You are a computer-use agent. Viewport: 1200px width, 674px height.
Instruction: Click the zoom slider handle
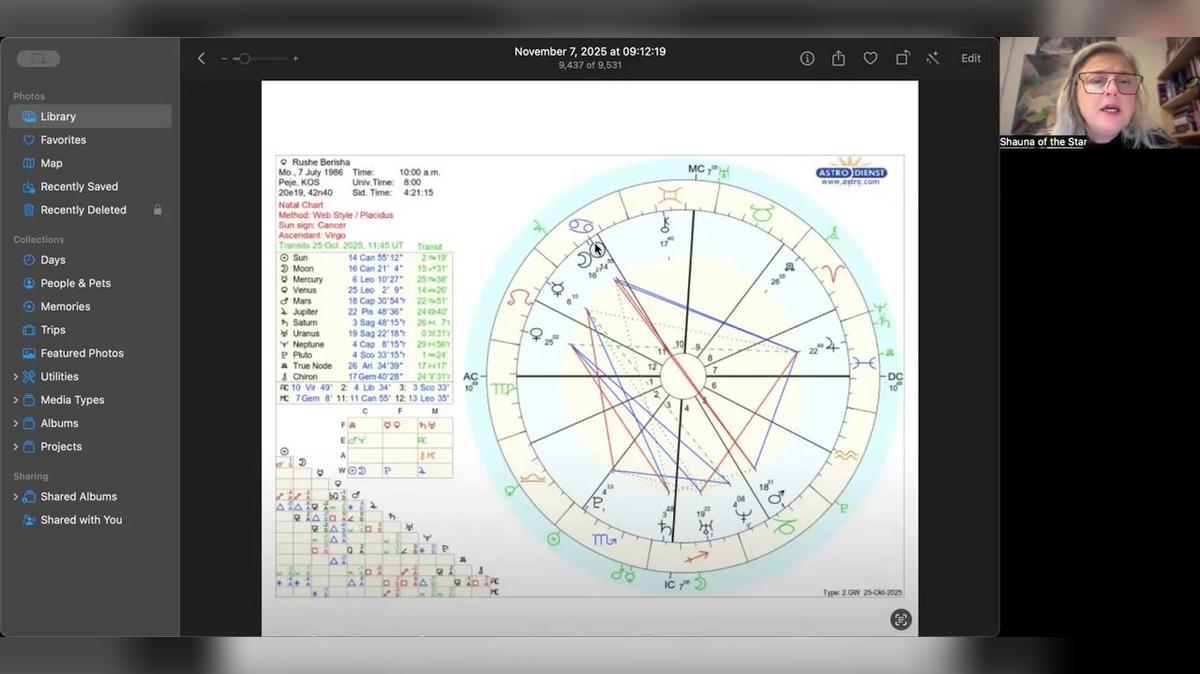(243, 59)
